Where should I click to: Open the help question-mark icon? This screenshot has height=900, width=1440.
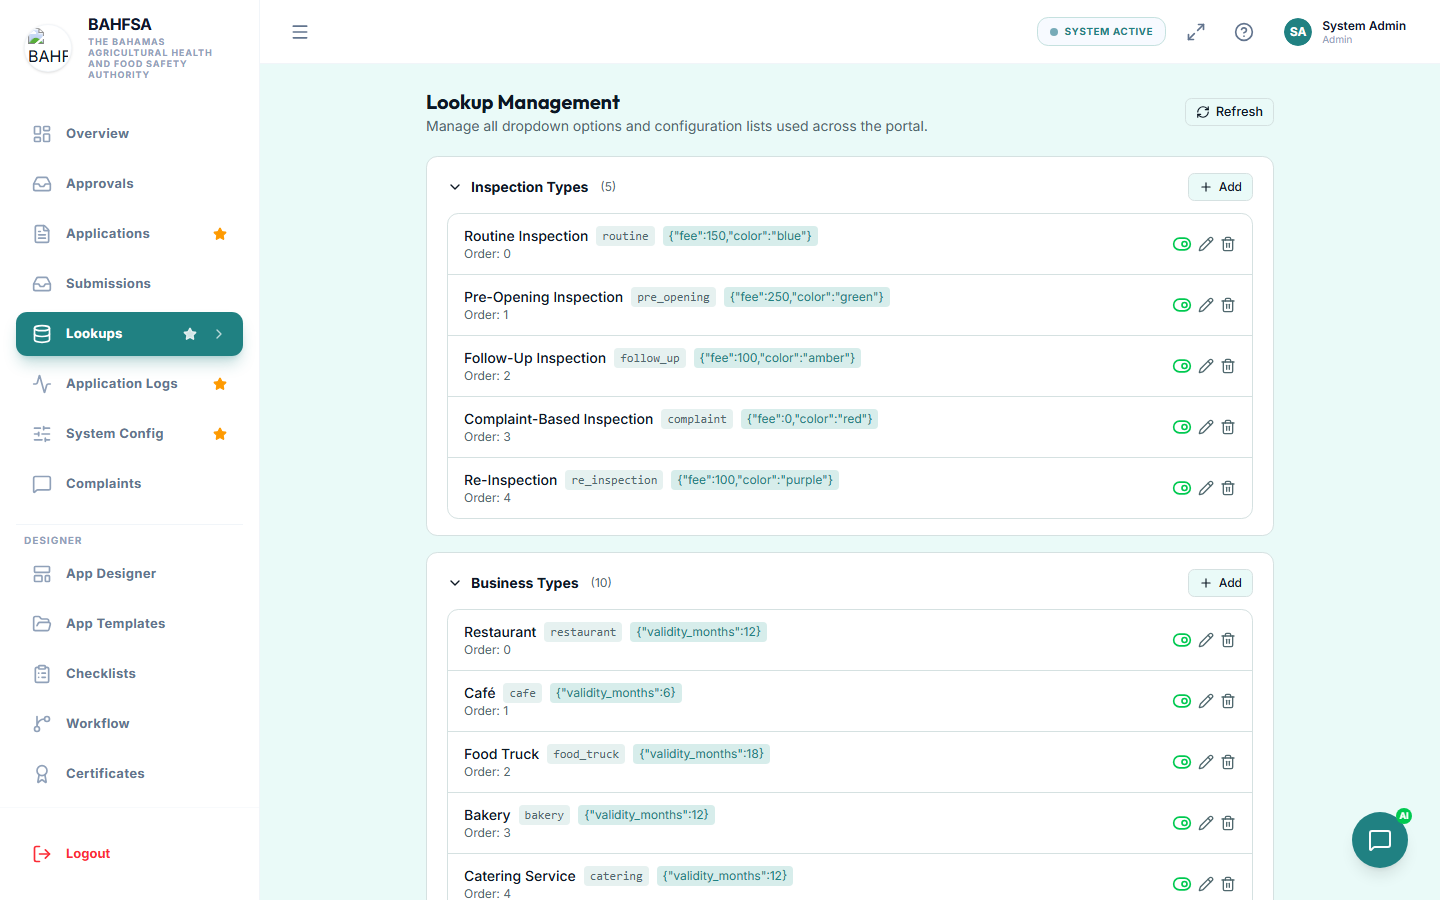coord(1244,32)
